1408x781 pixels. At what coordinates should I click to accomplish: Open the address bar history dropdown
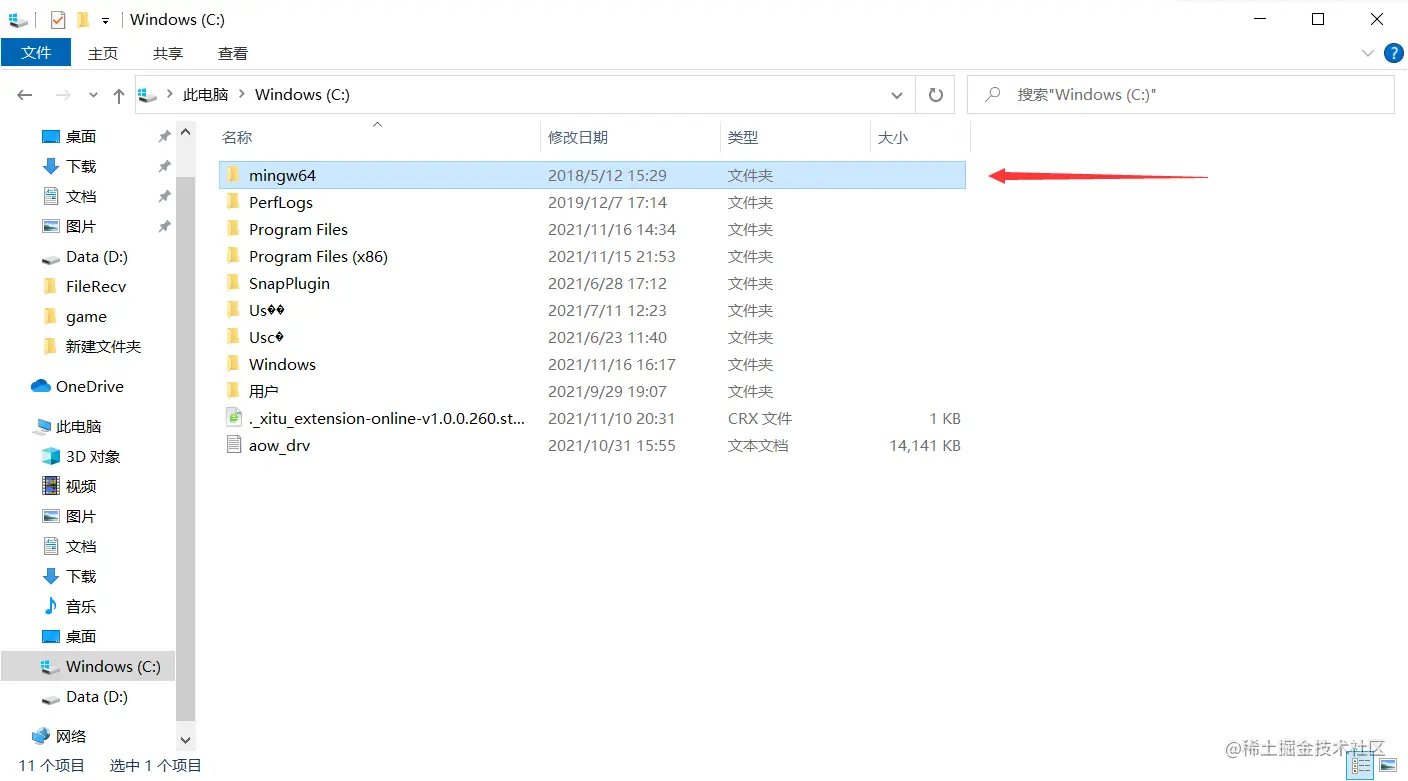pyautogui.click(x=896, y=95)
